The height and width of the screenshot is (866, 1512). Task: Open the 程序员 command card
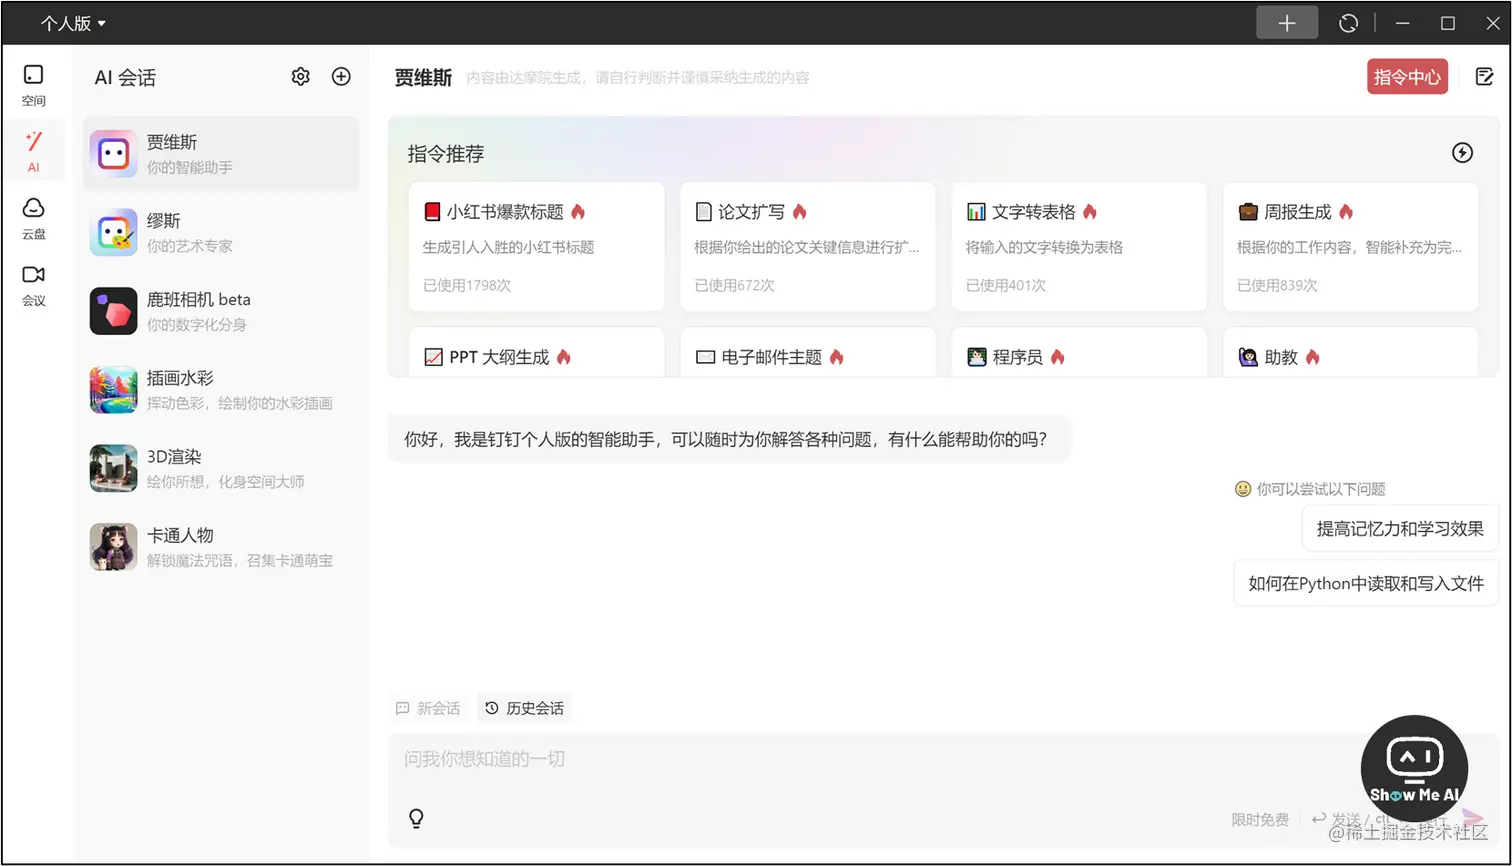[x=1079, y=353]
